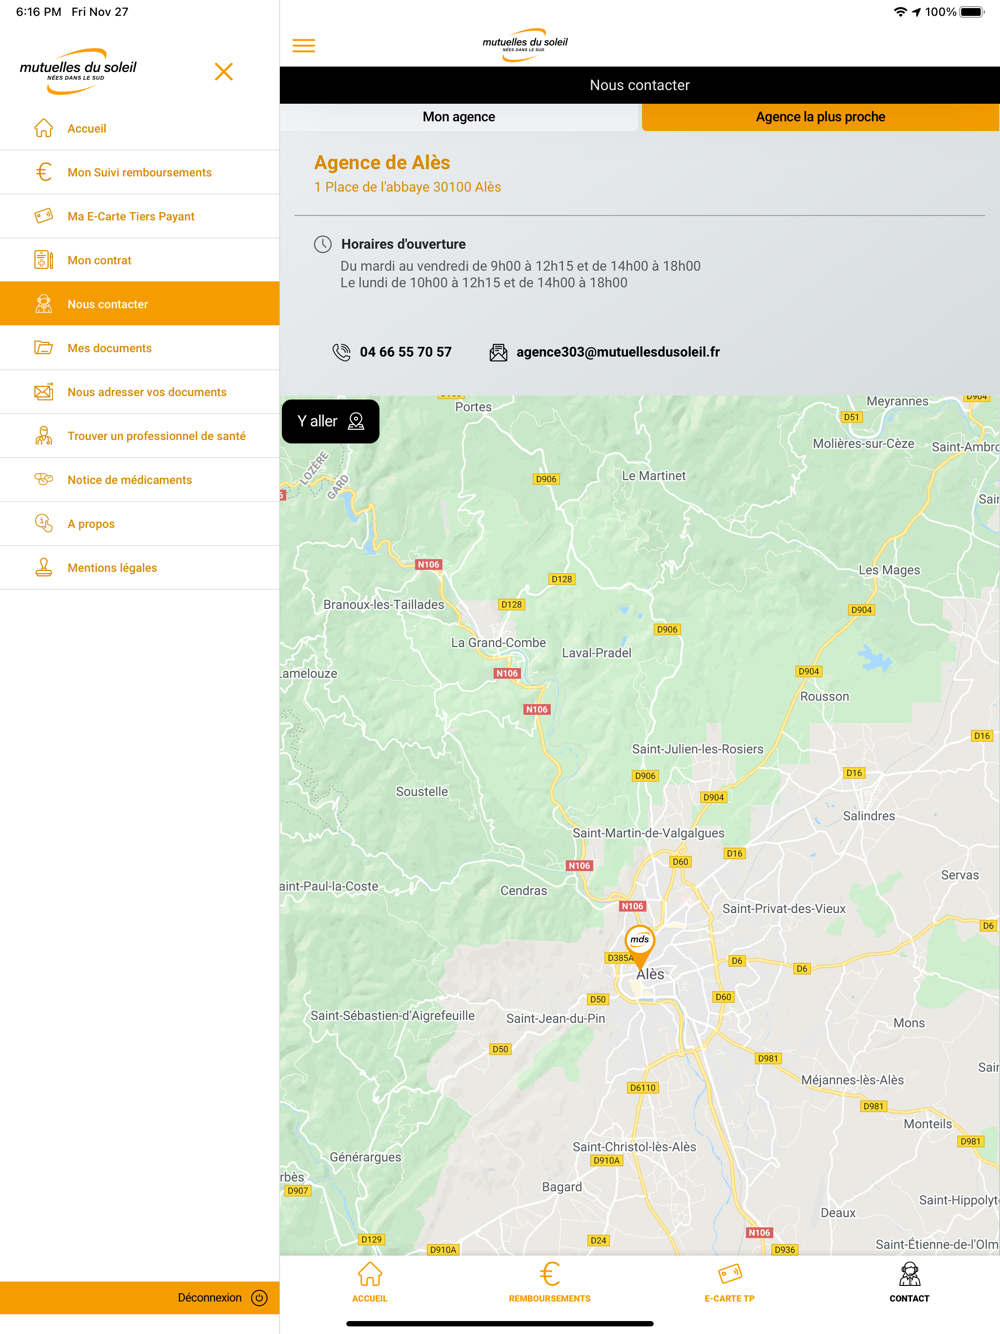
Task: Open Mon contrat menu entry
Action: 140,260
